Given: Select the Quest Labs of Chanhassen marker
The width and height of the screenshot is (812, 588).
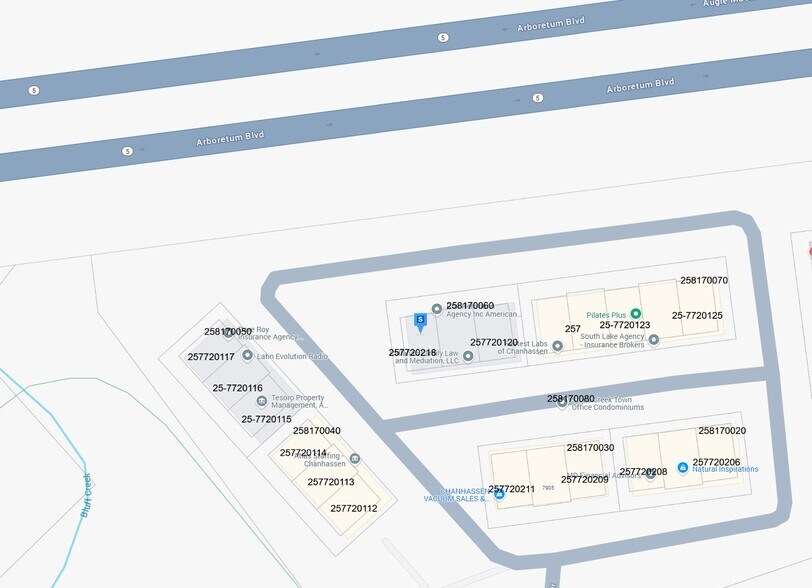Looking at the screenshot, I should click(557, 346).
